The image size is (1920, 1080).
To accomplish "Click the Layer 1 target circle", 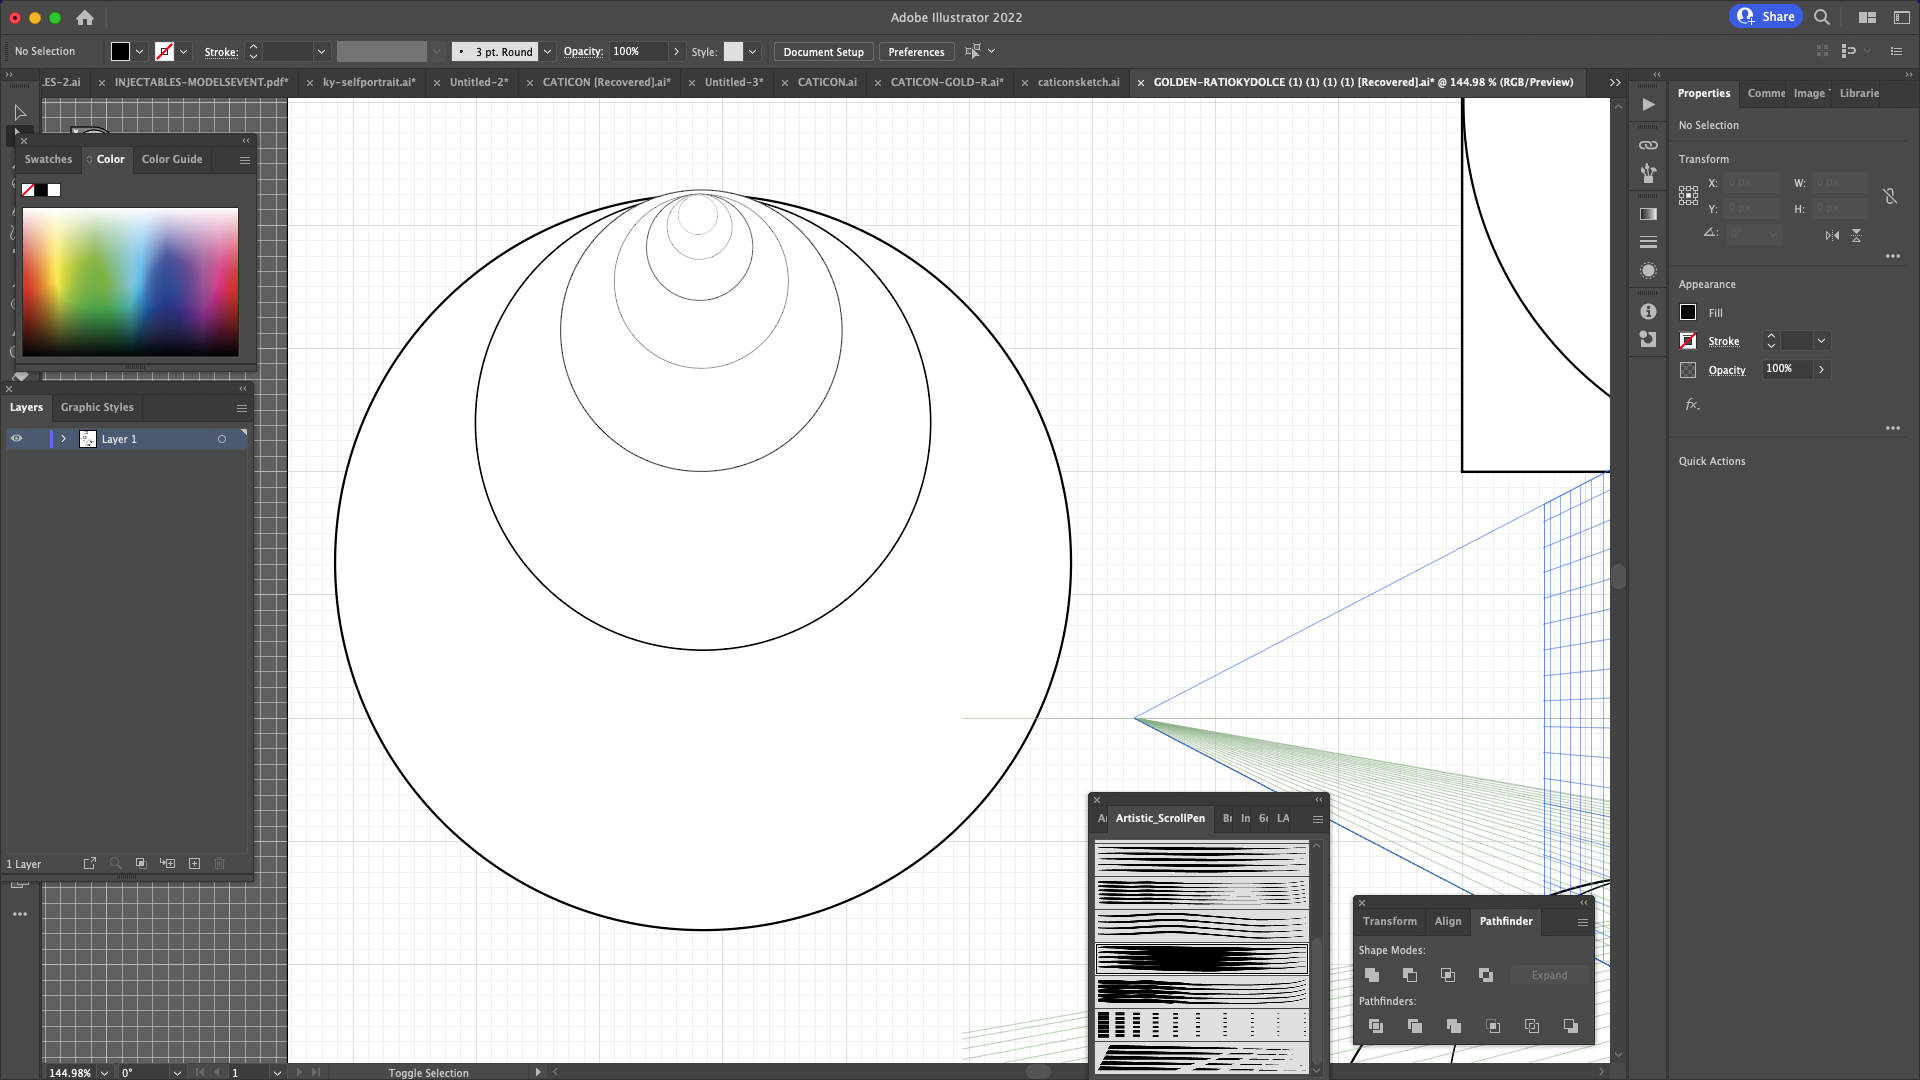I will pyautogui.click(x=222, y=439).
